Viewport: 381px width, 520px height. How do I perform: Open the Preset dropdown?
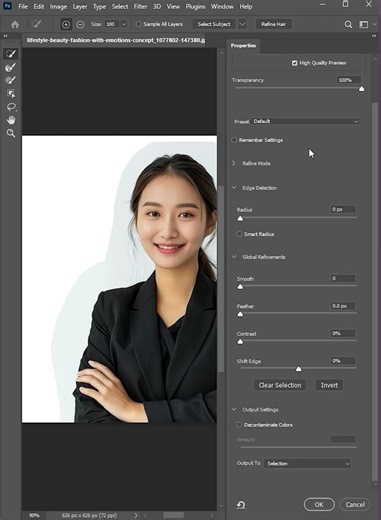coord(306,121)
